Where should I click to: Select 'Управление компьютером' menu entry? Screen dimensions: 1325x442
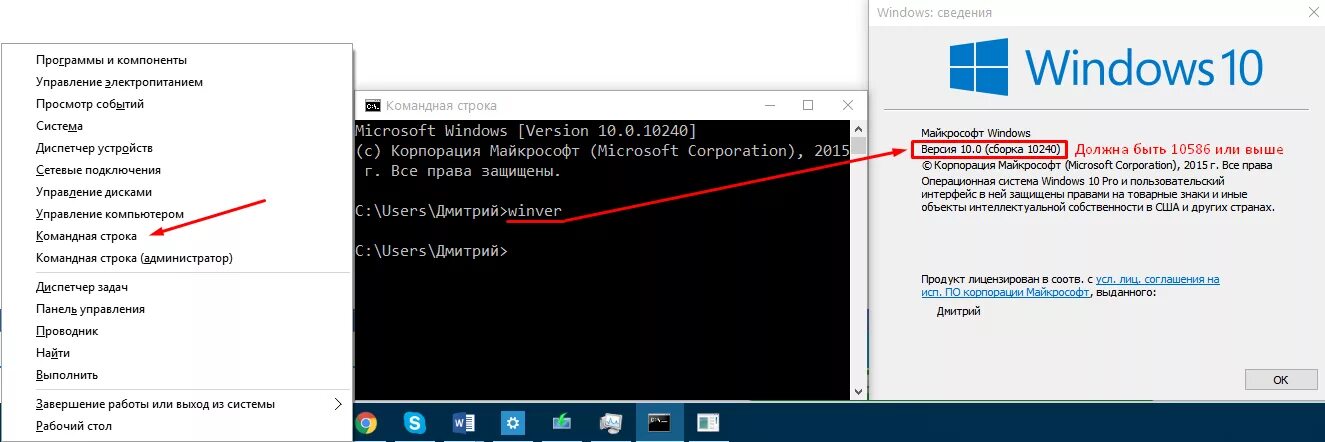110,214
